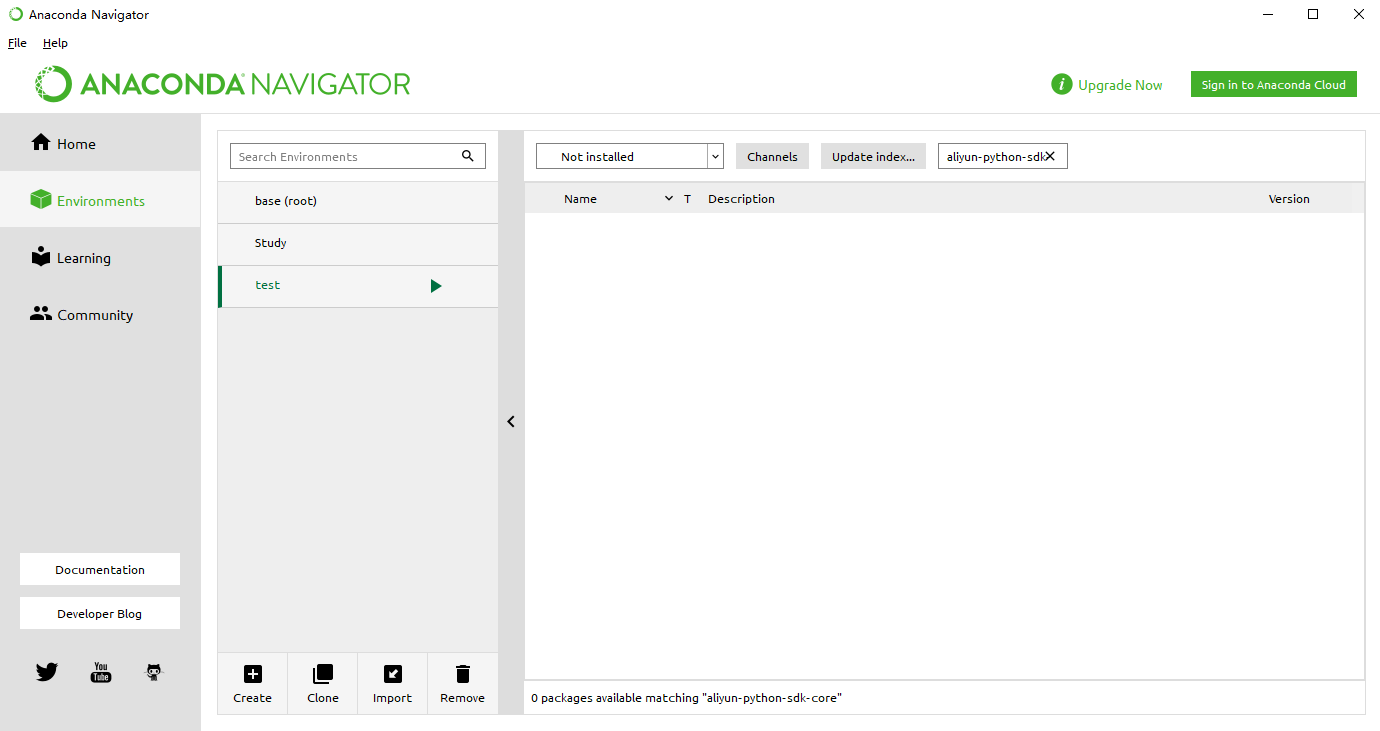Click the Learning book icon
1380x731 pixels.
click(41, 256)
